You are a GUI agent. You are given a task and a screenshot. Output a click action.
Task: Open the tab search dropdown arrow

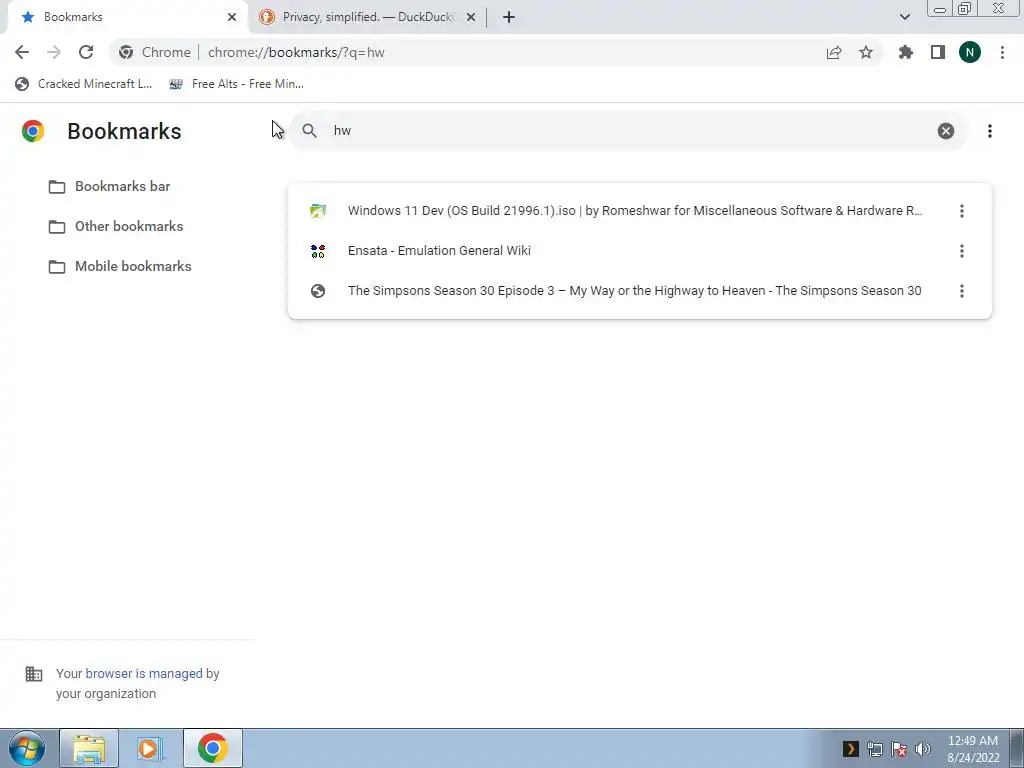(x=904, y=17)
